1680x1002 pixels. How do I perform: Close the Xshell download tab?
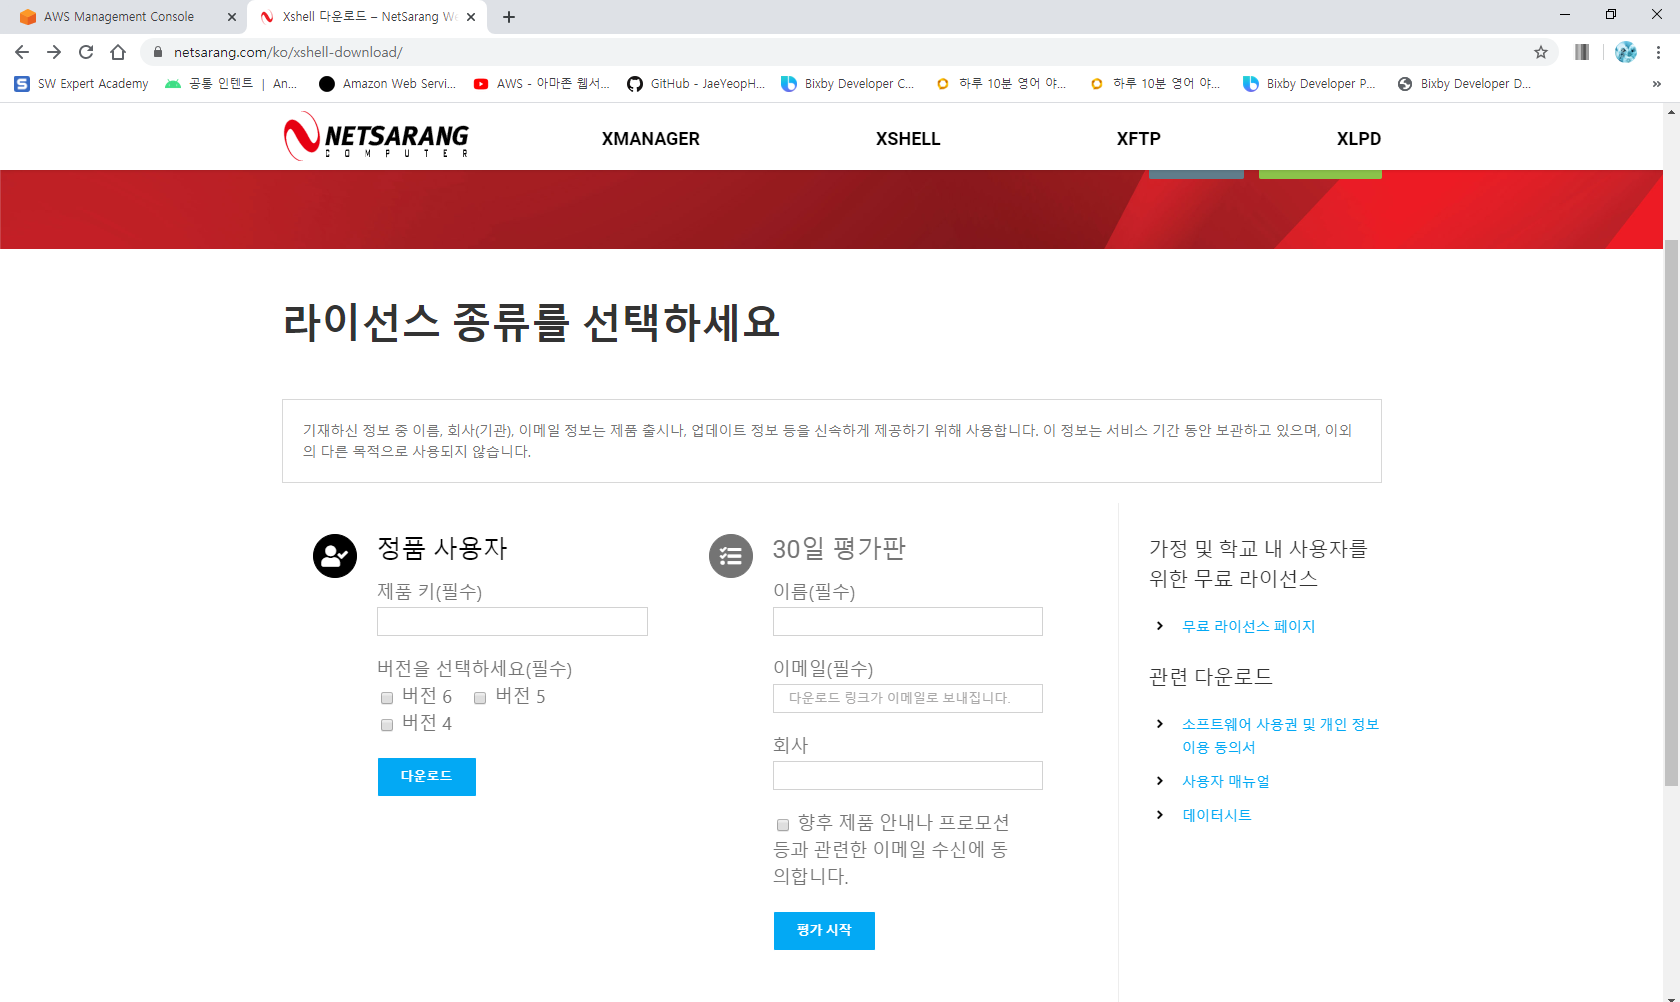471,17
